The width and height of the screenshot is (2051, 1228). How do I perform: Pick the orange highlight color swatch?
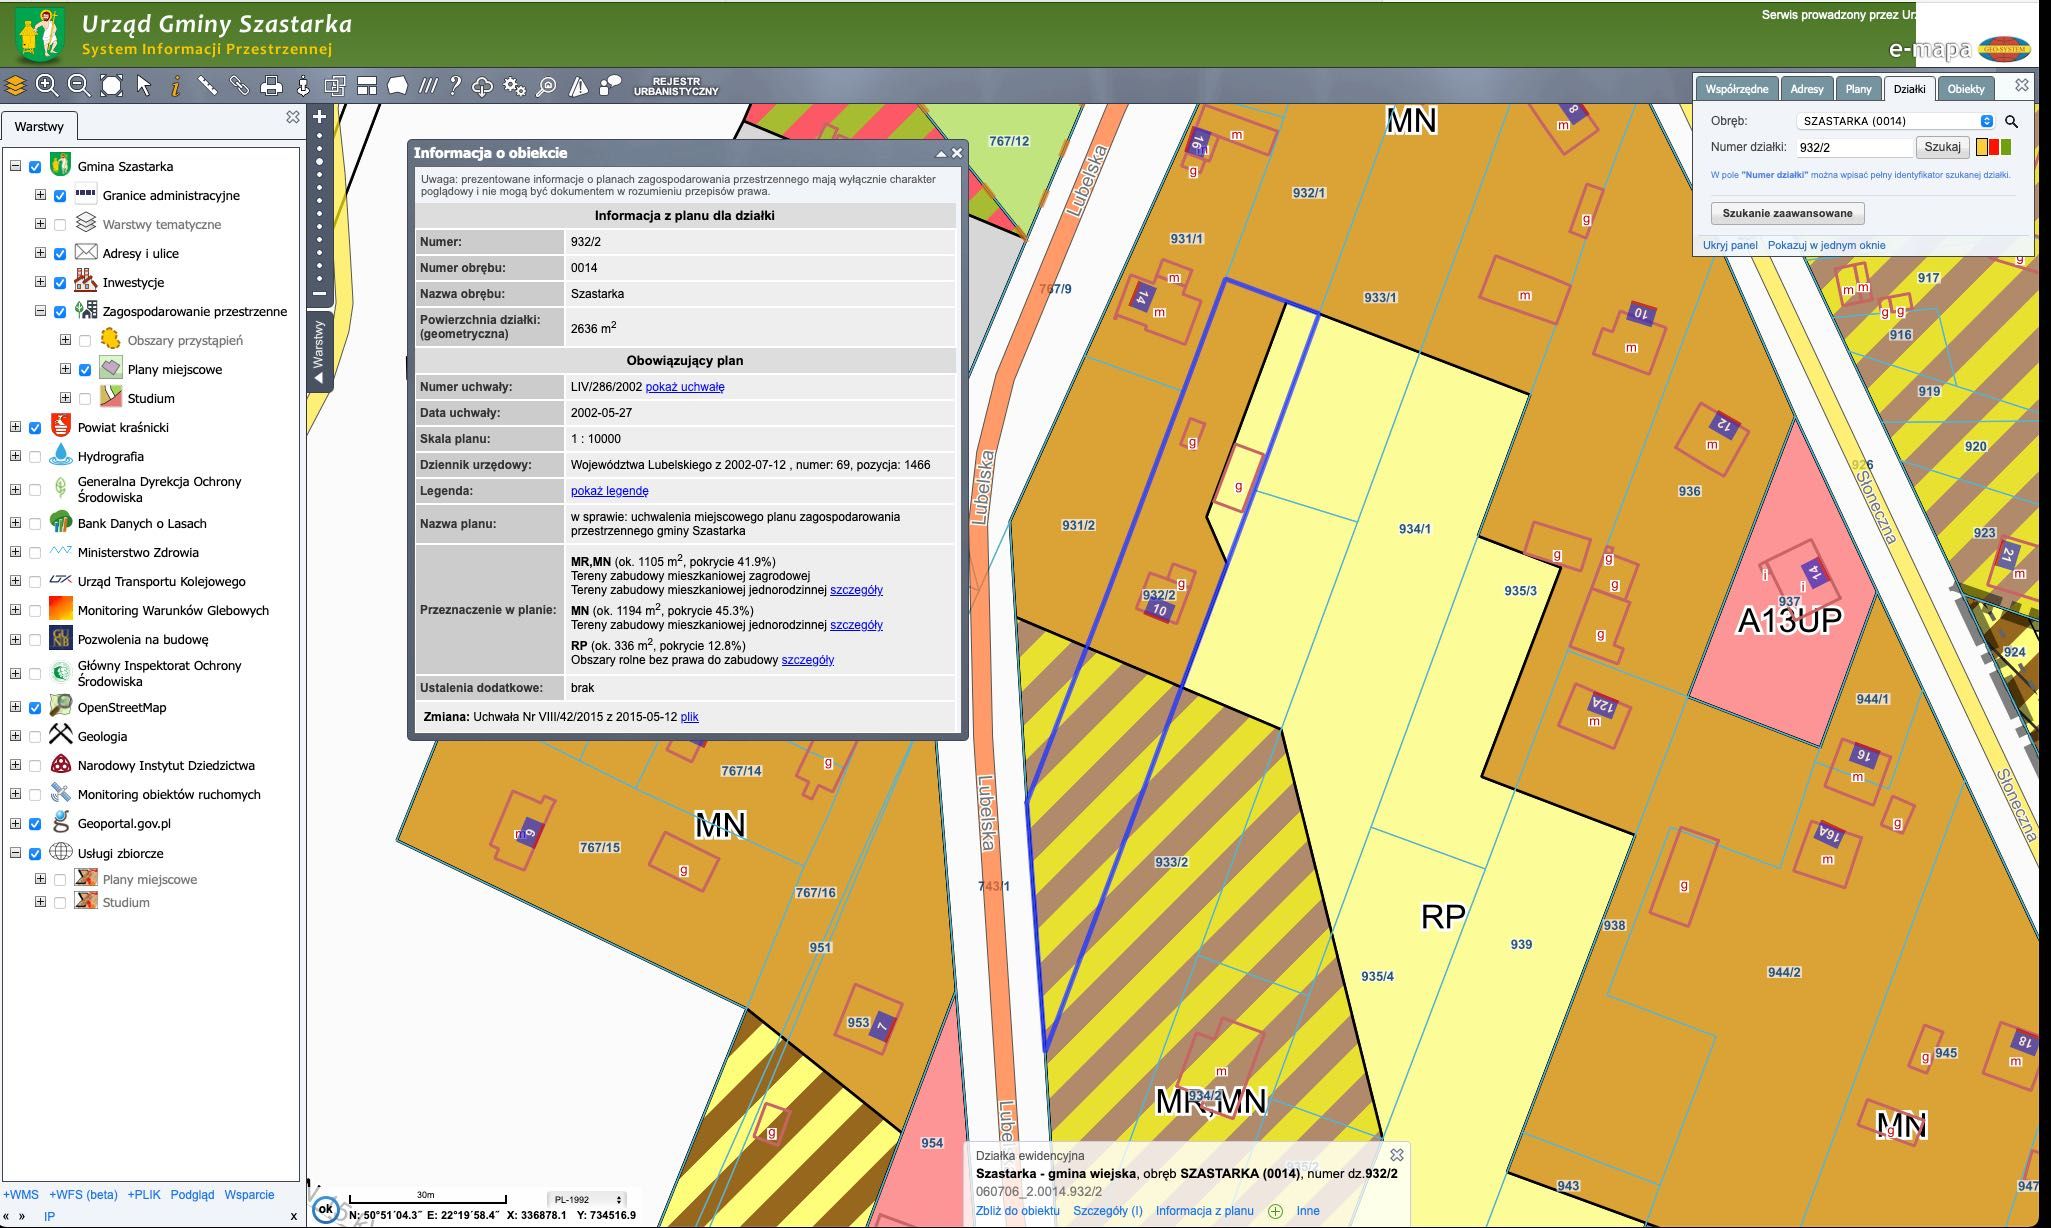pyautogui.click(x=1983, y=147)
